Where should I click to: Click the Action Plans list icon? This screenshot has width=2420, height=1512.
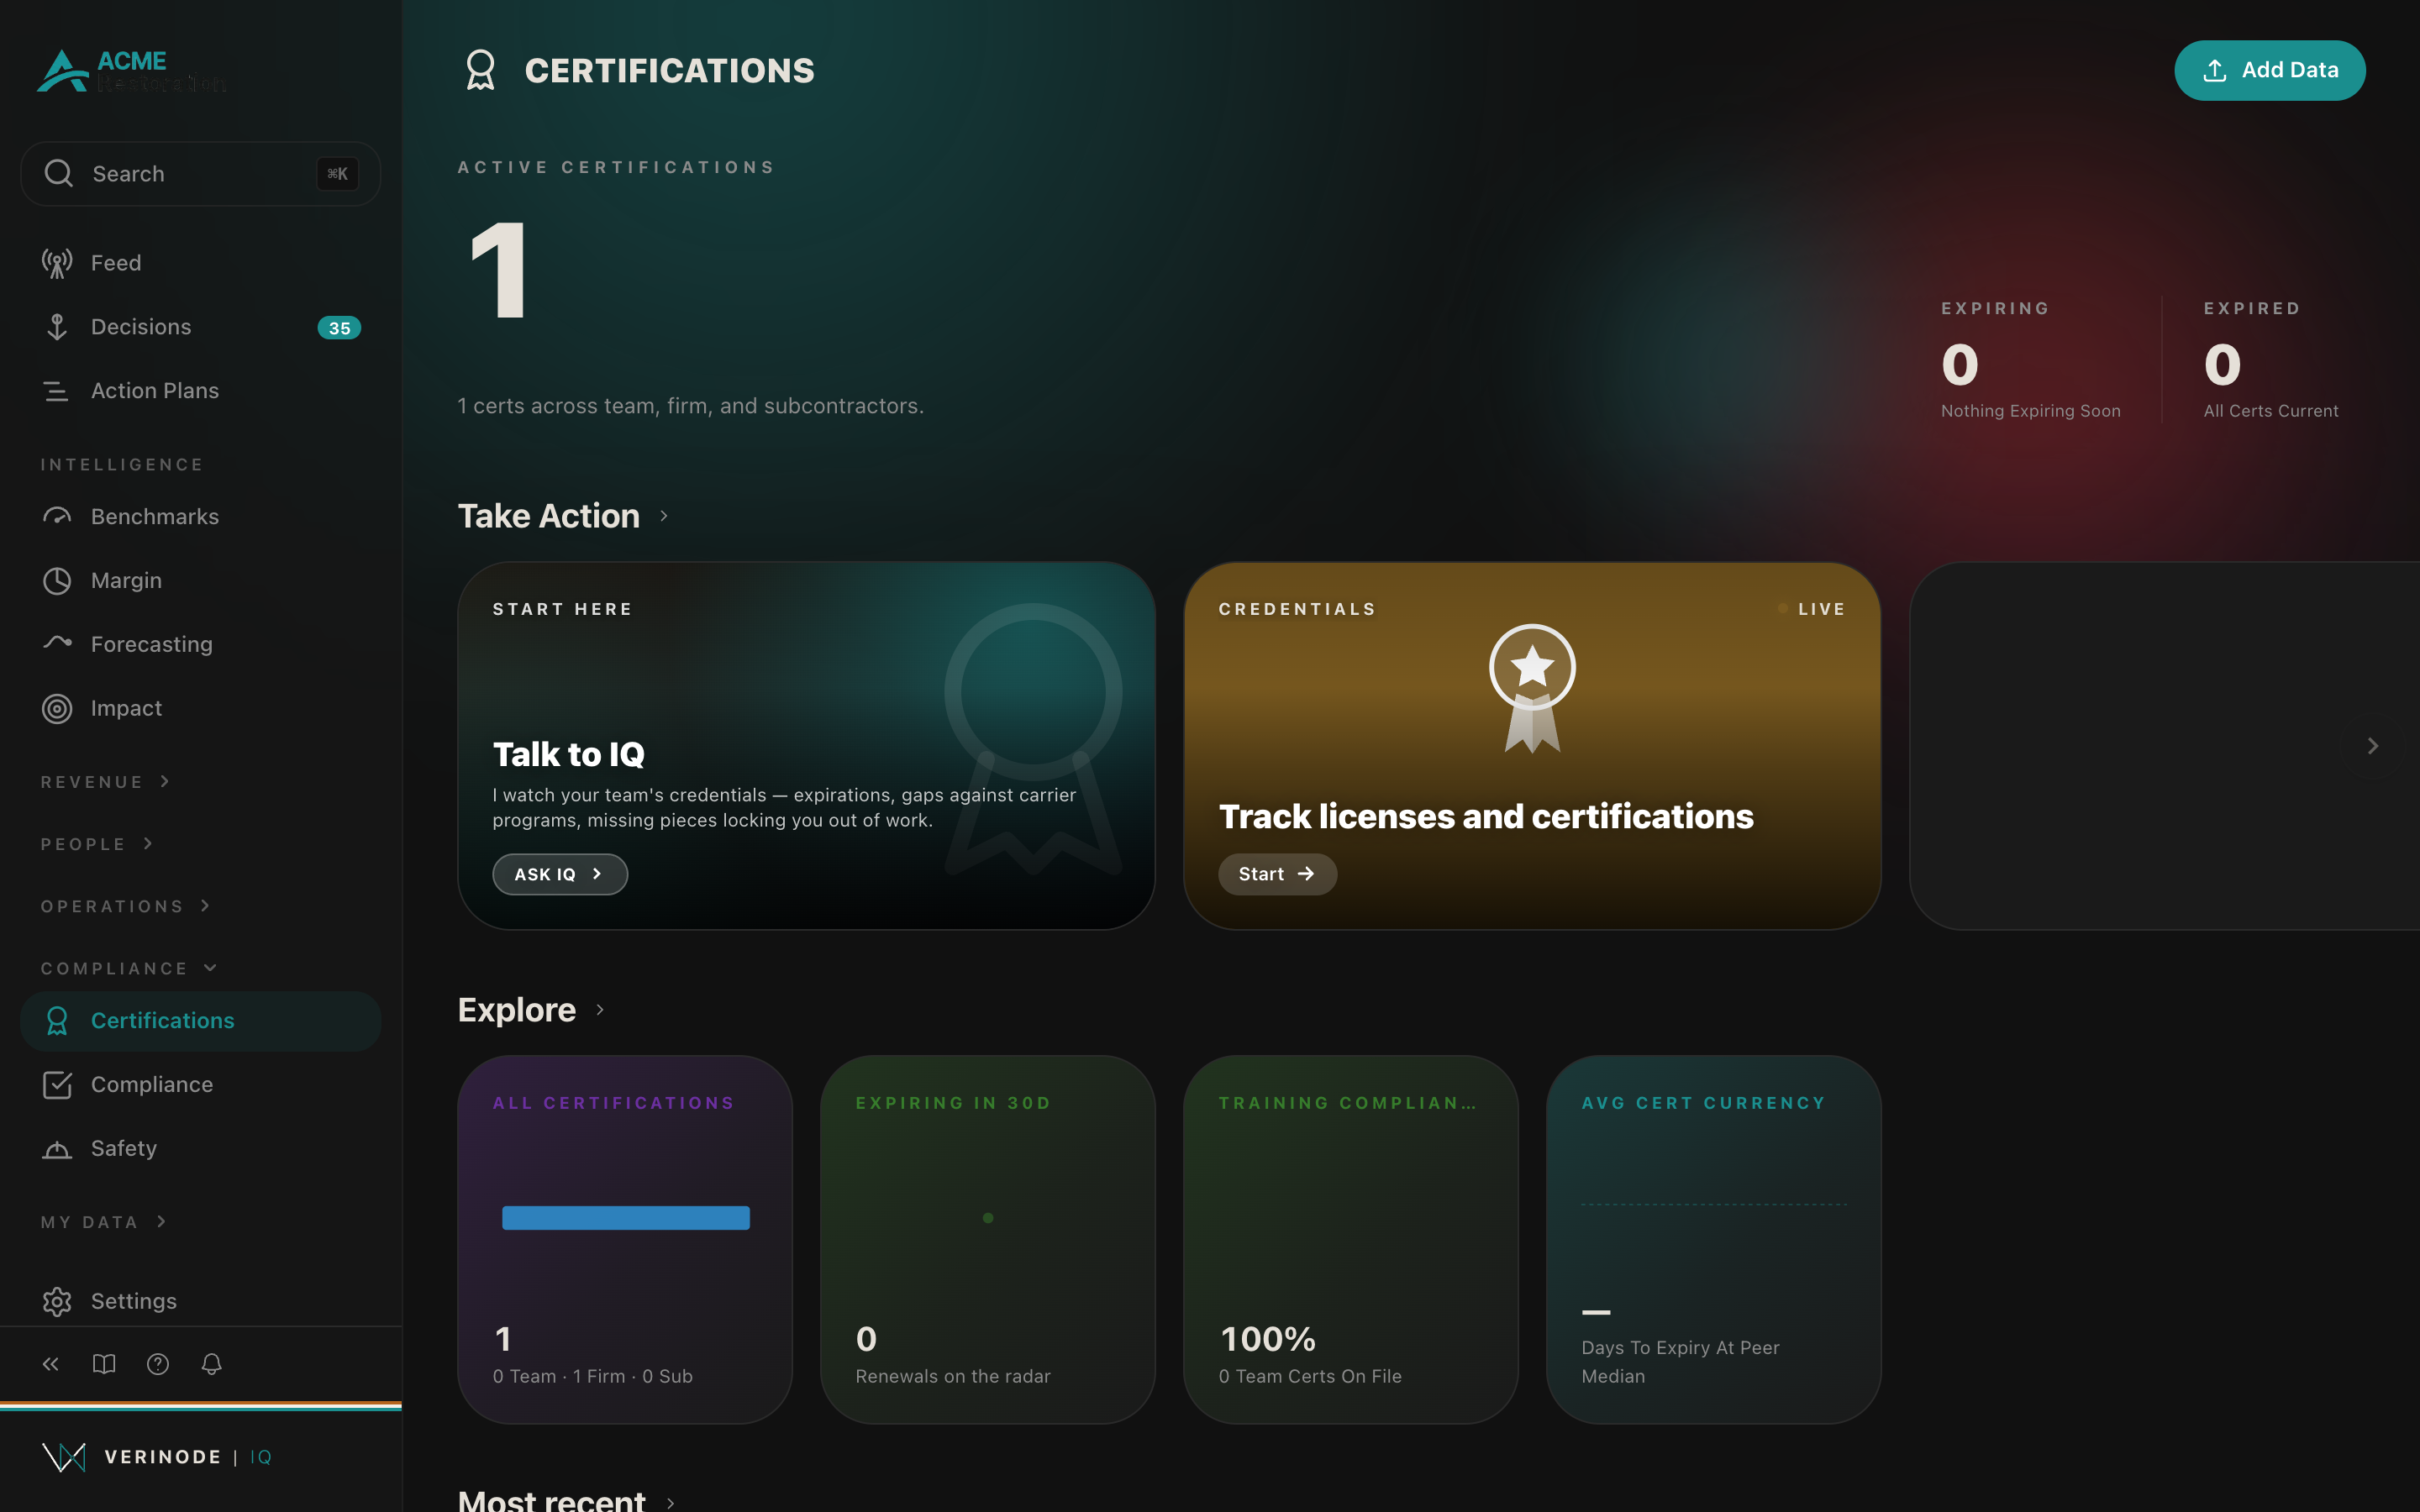[57, 391]
